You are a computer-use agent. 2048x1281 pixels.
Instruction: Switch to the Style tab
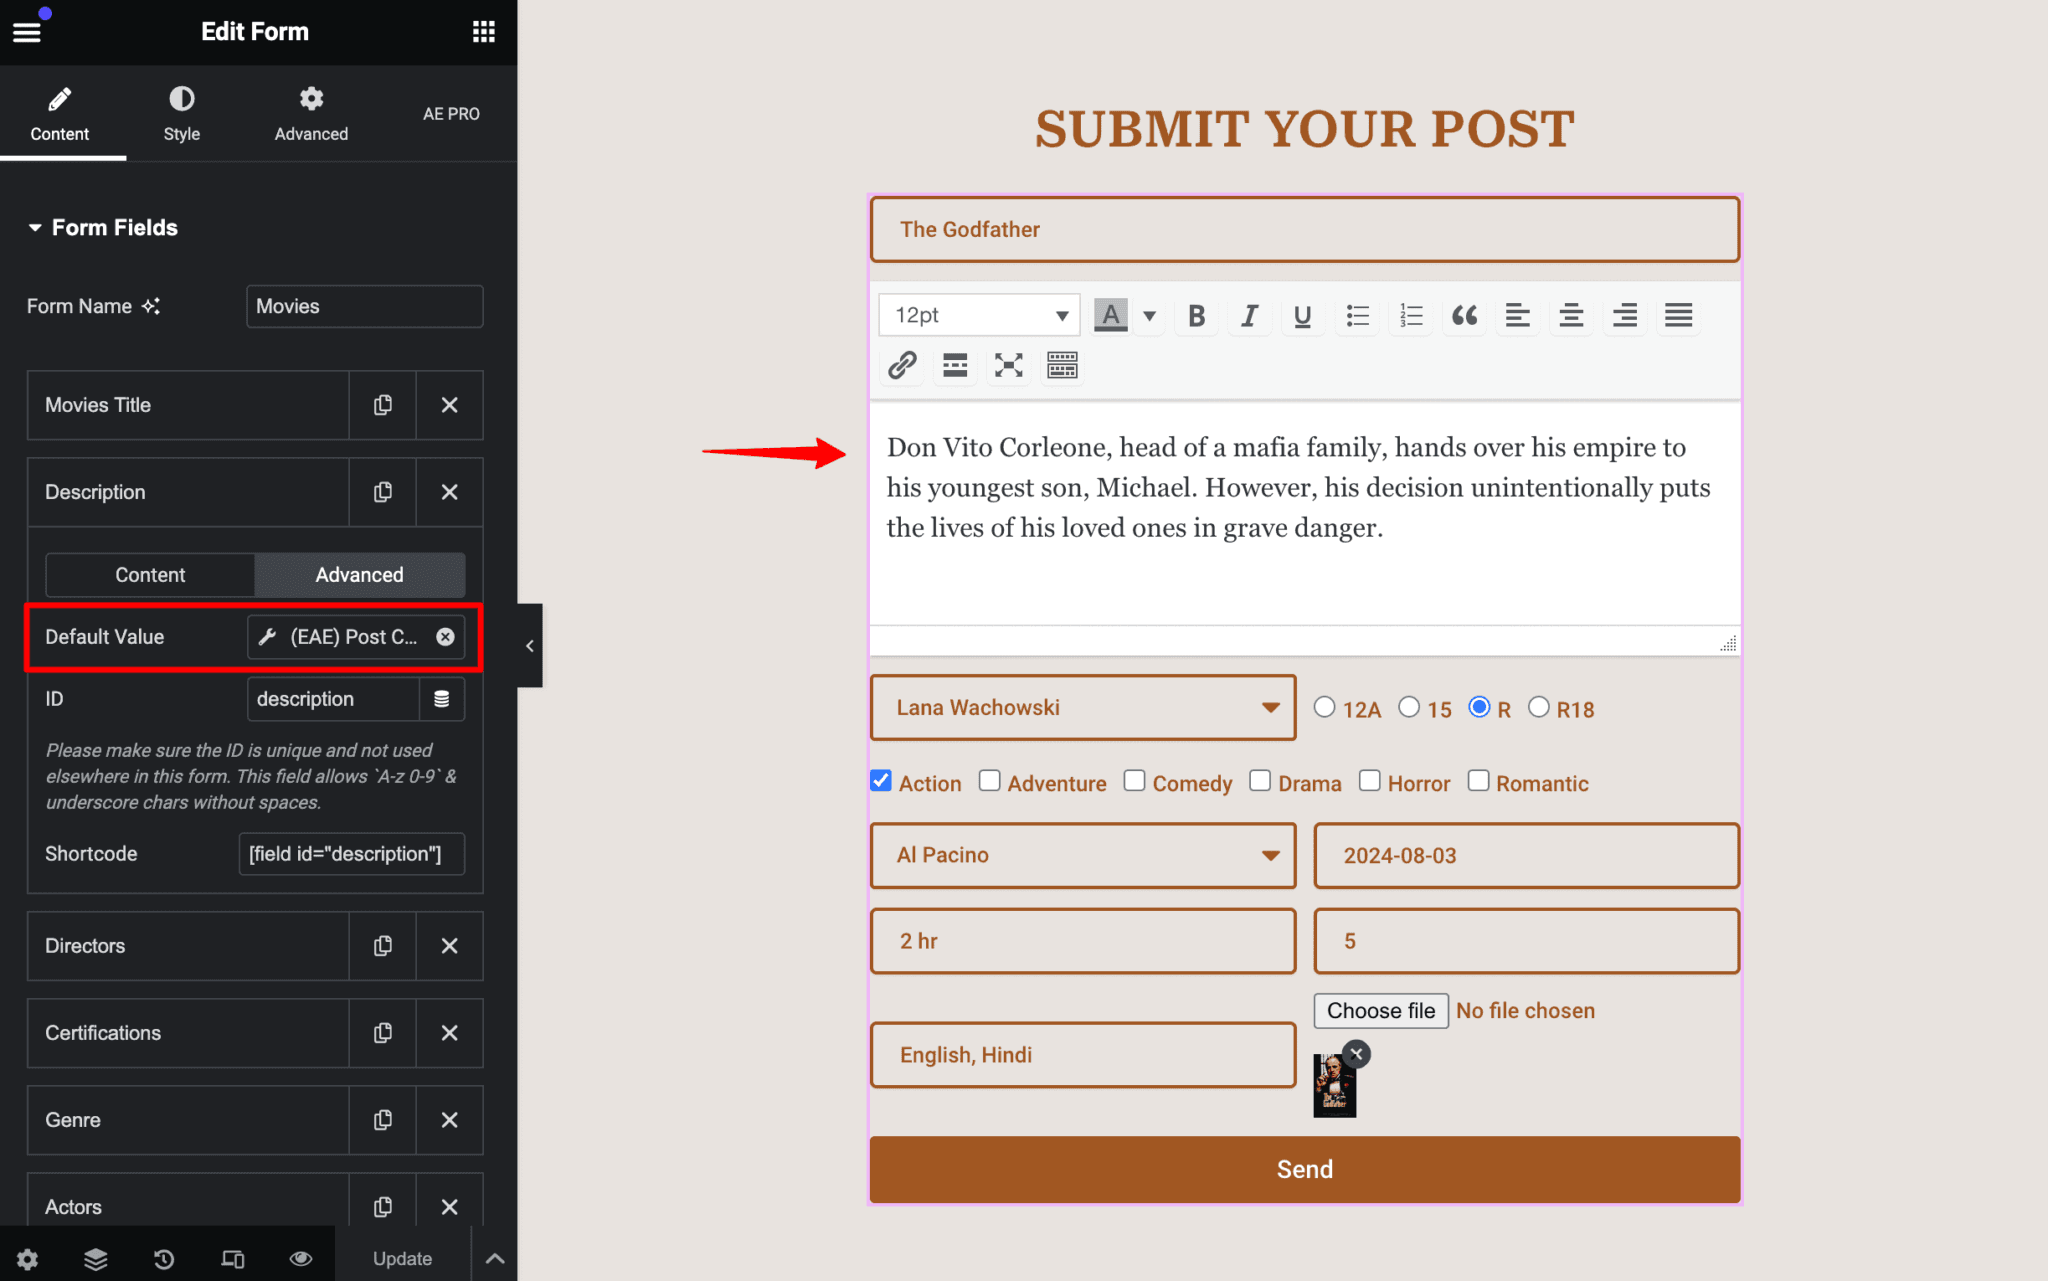pos(181,113)
